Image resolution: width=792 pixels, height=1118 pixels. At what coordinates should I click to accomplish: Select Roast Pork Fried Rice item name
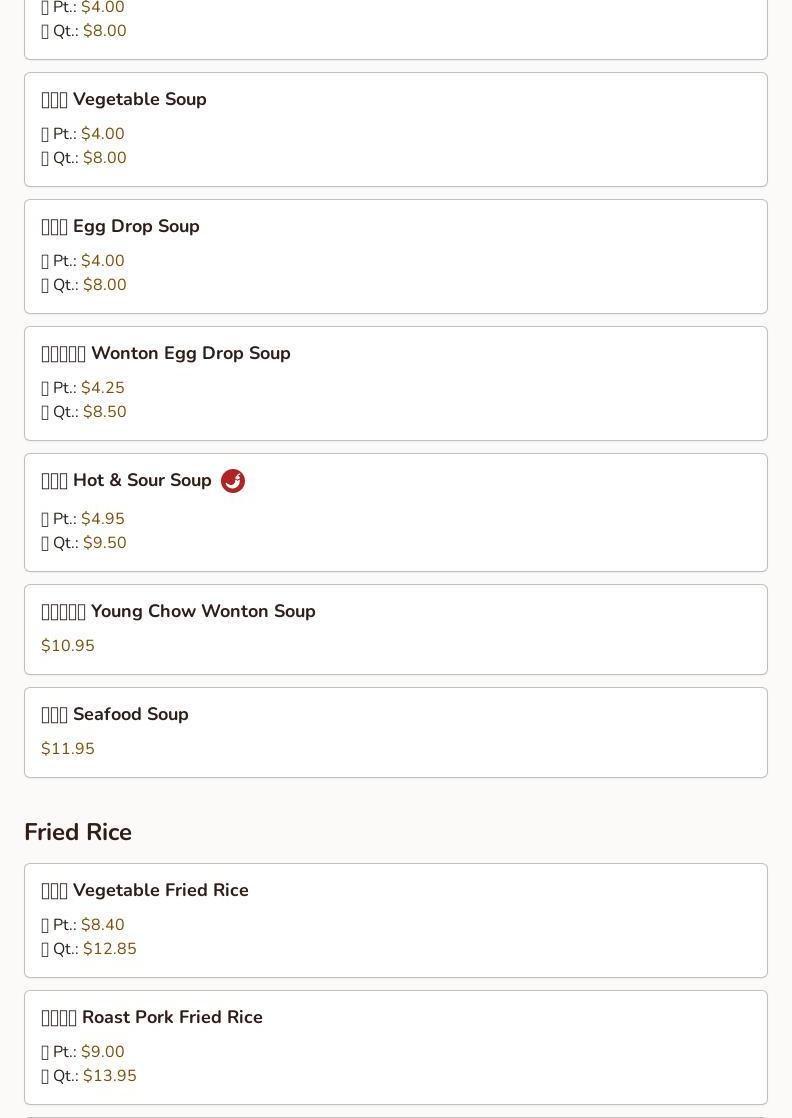pos(152,1017)
